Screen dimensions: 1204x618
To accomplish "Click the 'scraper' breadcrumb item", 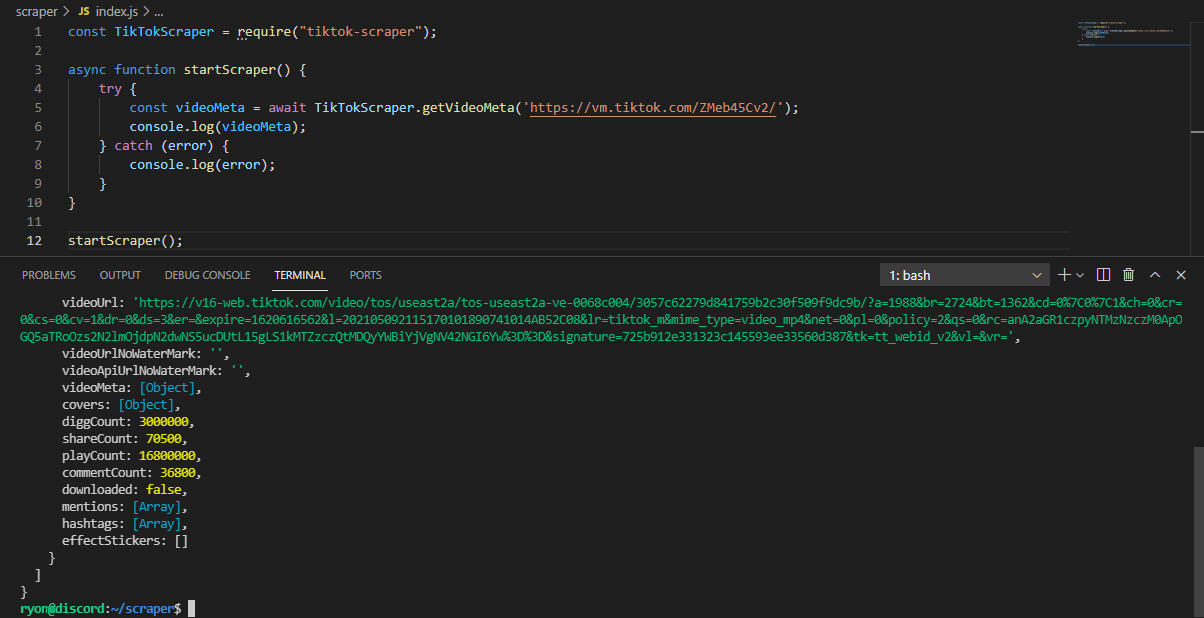I will (37, 11).
